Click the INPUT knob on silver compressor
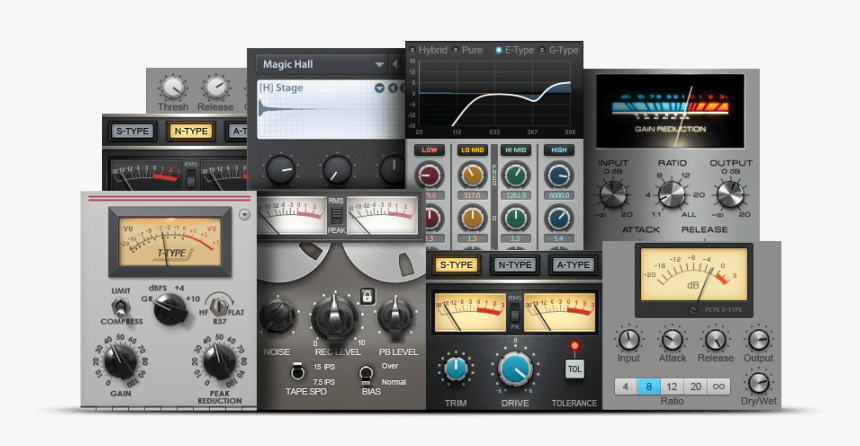 613,194
